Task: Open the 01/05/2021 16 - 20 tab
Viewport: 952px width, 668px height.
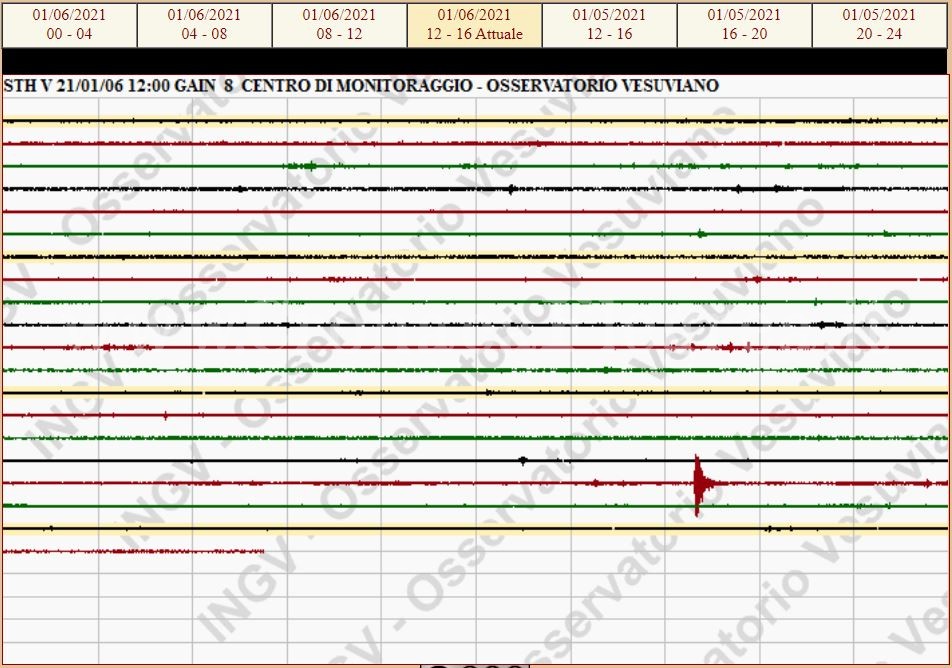Action: [744, 25]
